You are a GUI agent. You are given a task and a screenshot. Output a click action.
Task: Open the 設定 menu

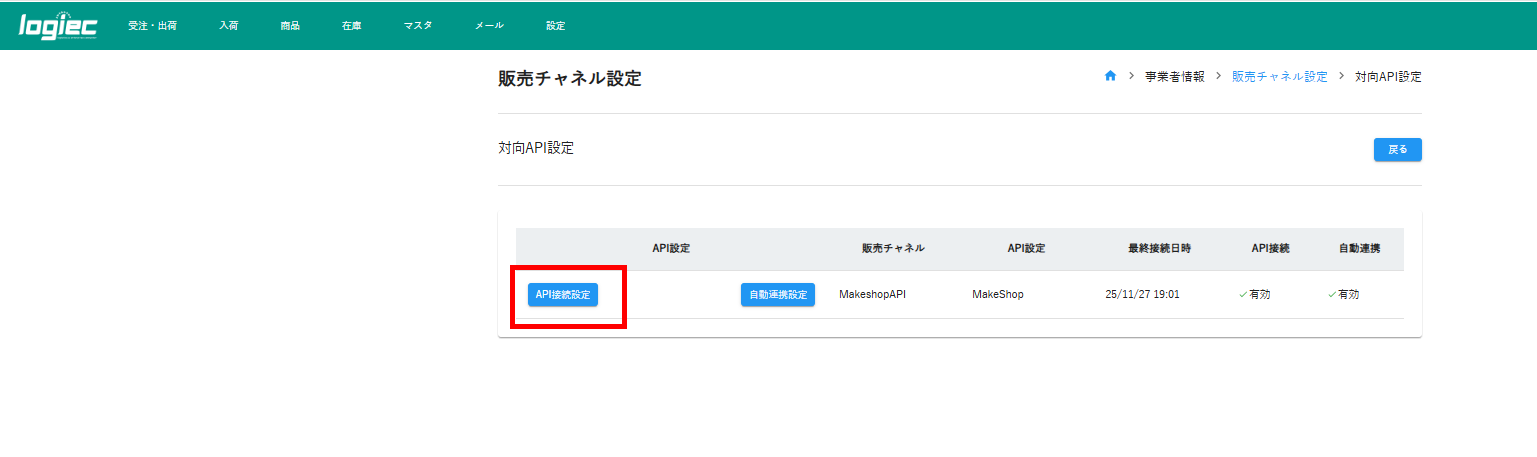555,26
